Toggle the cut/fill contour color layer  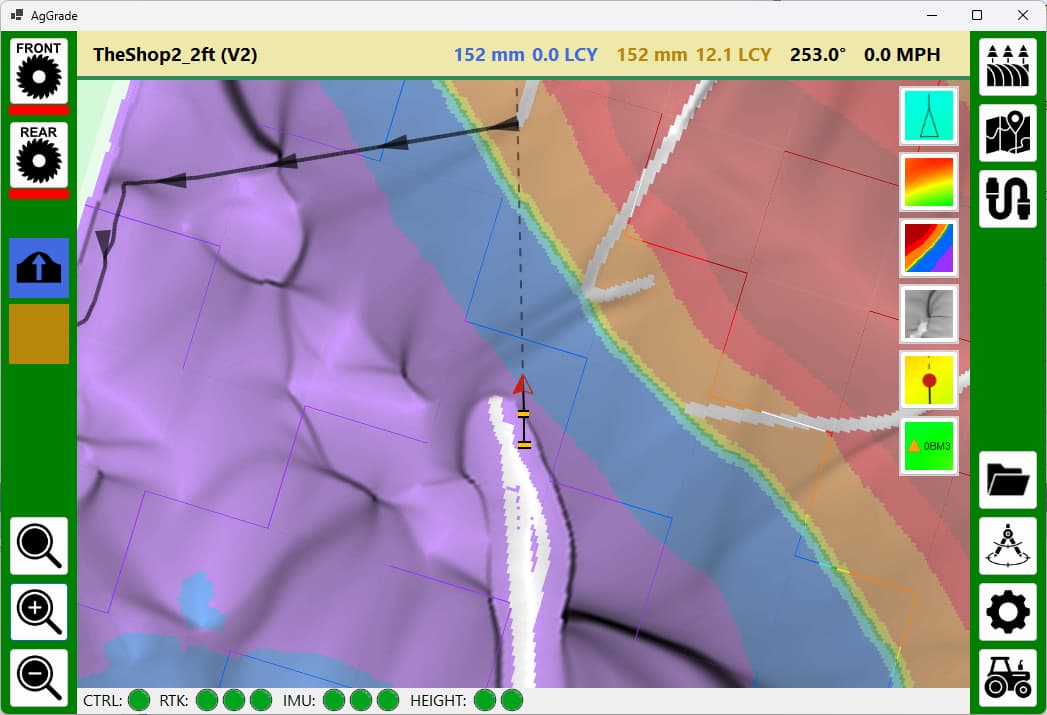pyautogui.click(x=929, y=248)
